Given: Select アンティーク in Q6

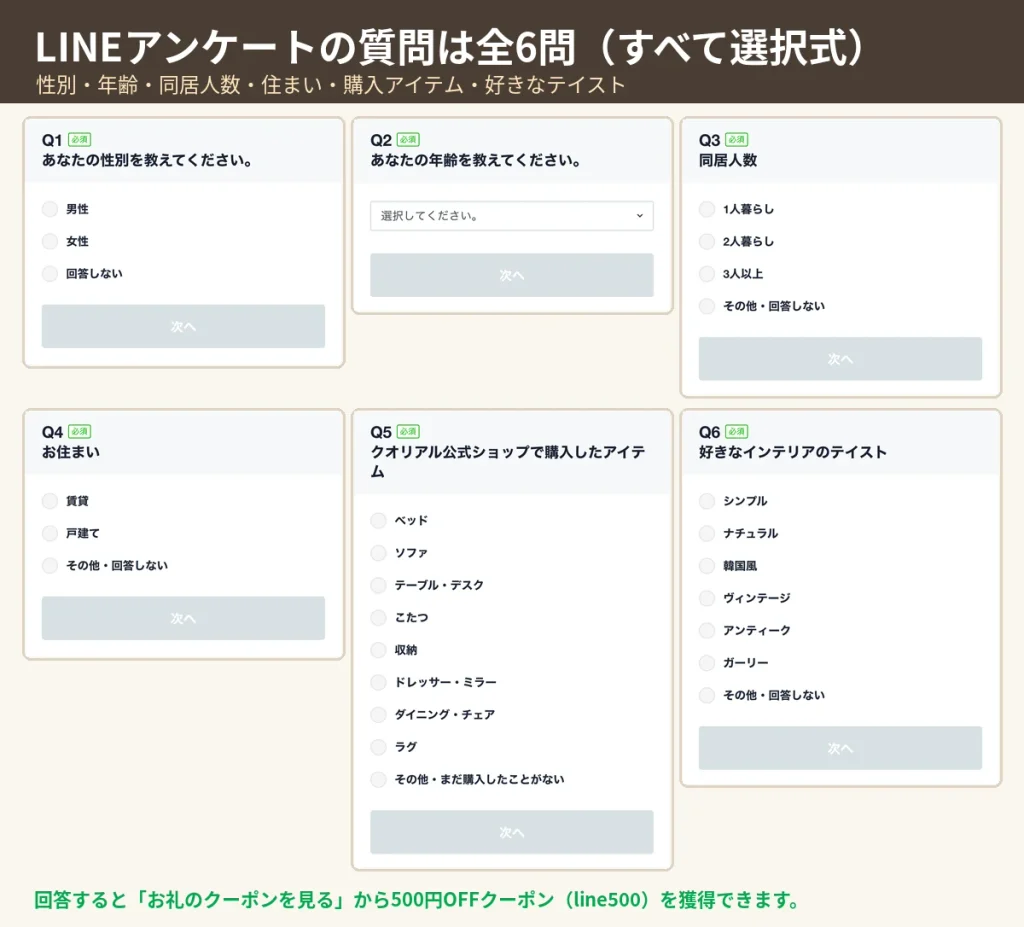Looking at the screenshot, I should (x=707, y=630).
